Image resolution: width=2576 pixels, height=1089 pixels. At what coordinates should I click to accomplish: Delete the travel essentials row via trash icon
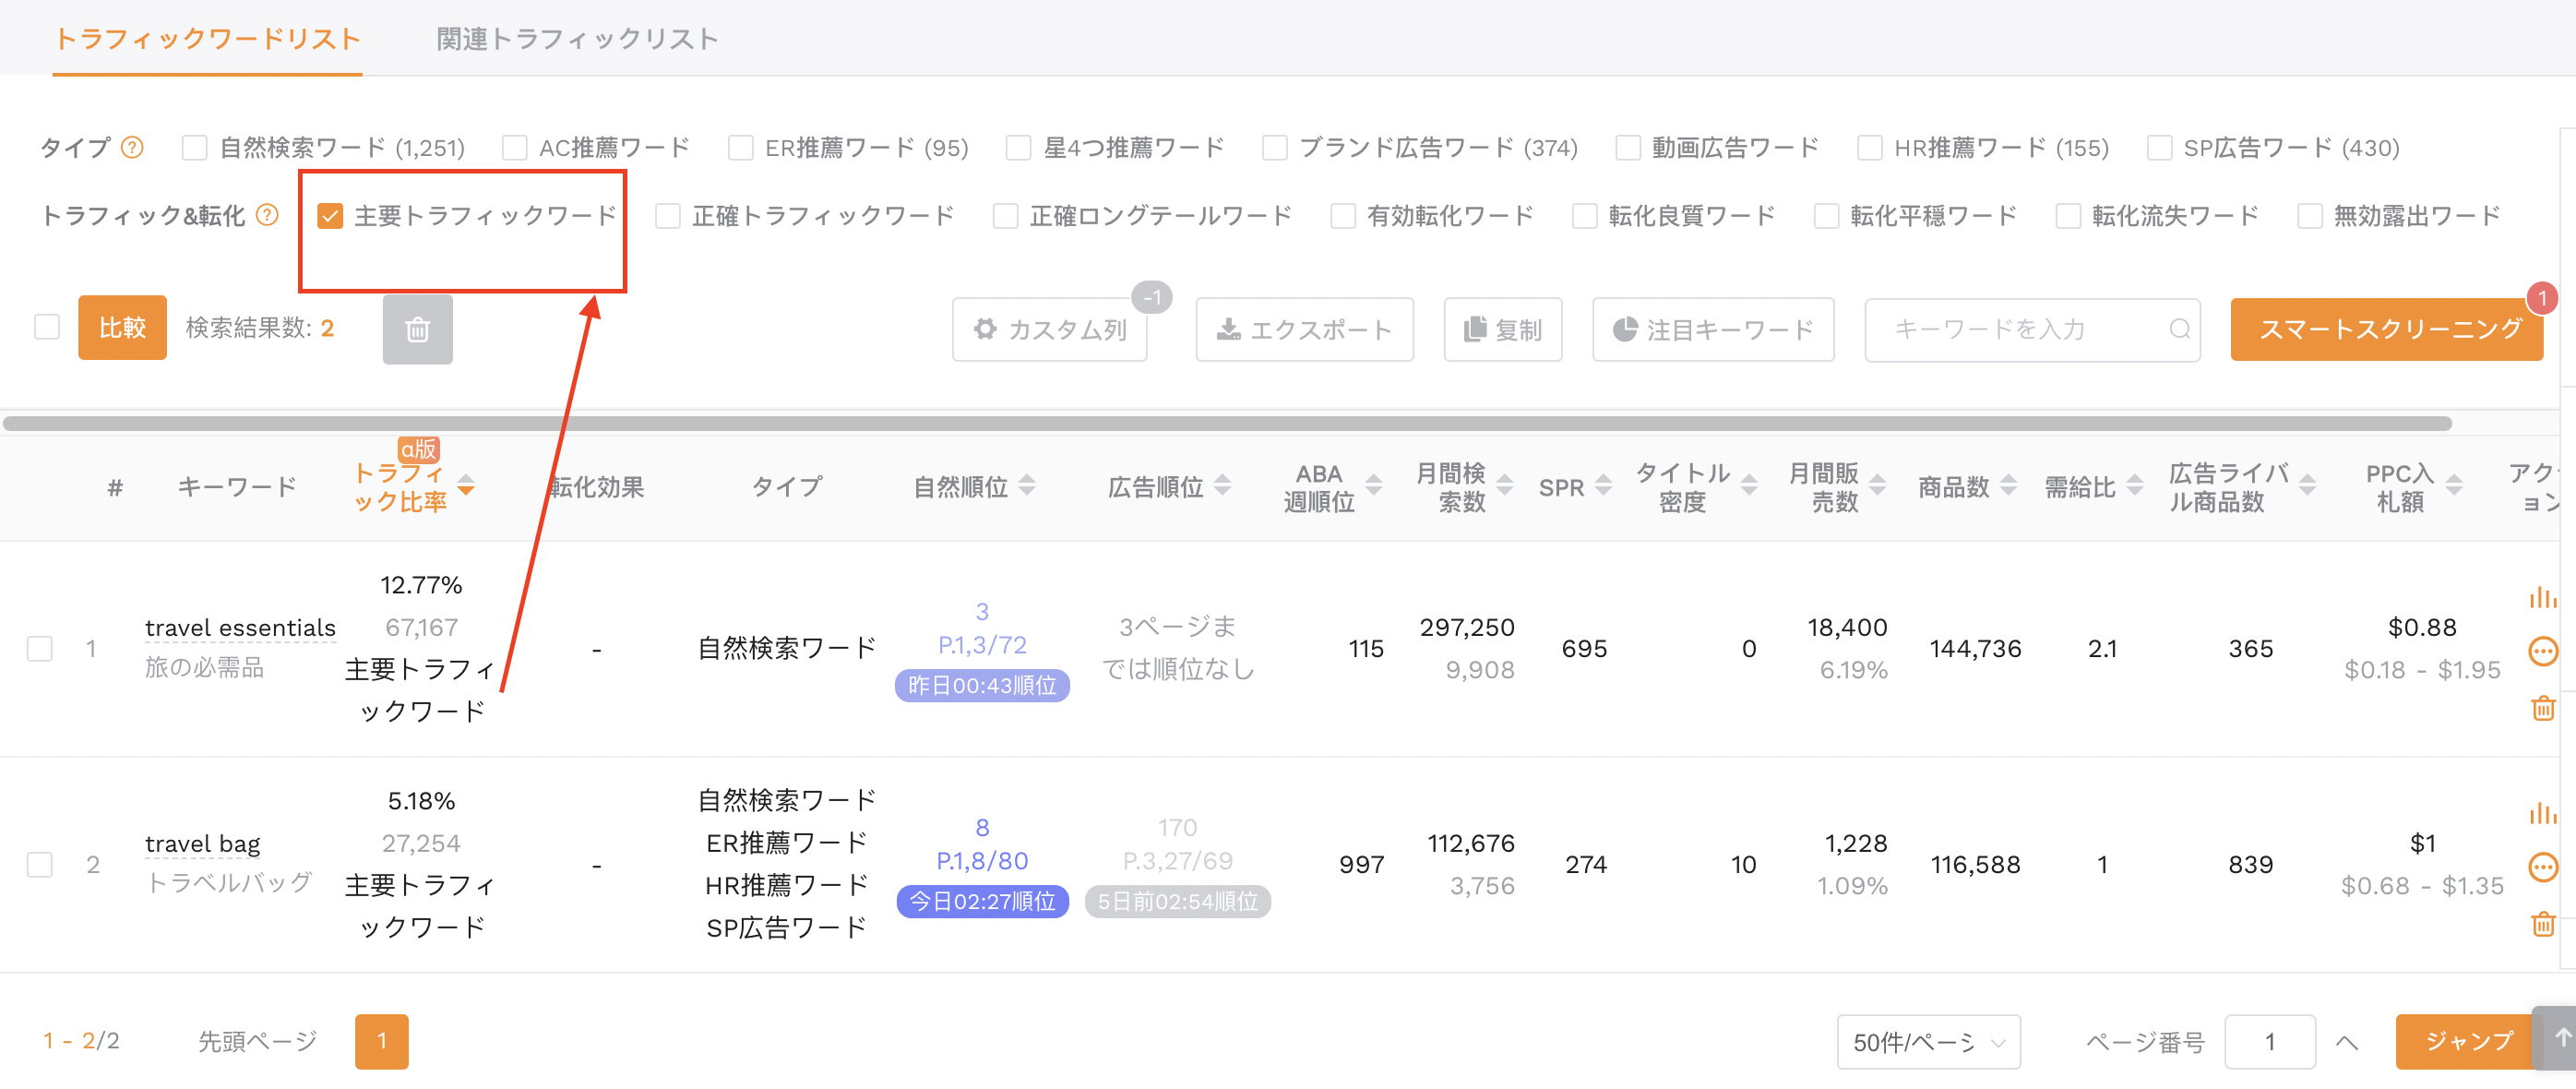2542,708
